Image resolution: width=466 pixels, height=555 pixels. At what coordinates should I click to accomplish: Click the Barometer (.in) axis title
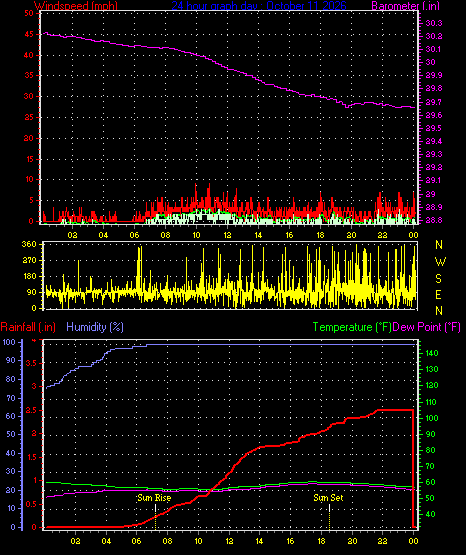coord(405,6)
